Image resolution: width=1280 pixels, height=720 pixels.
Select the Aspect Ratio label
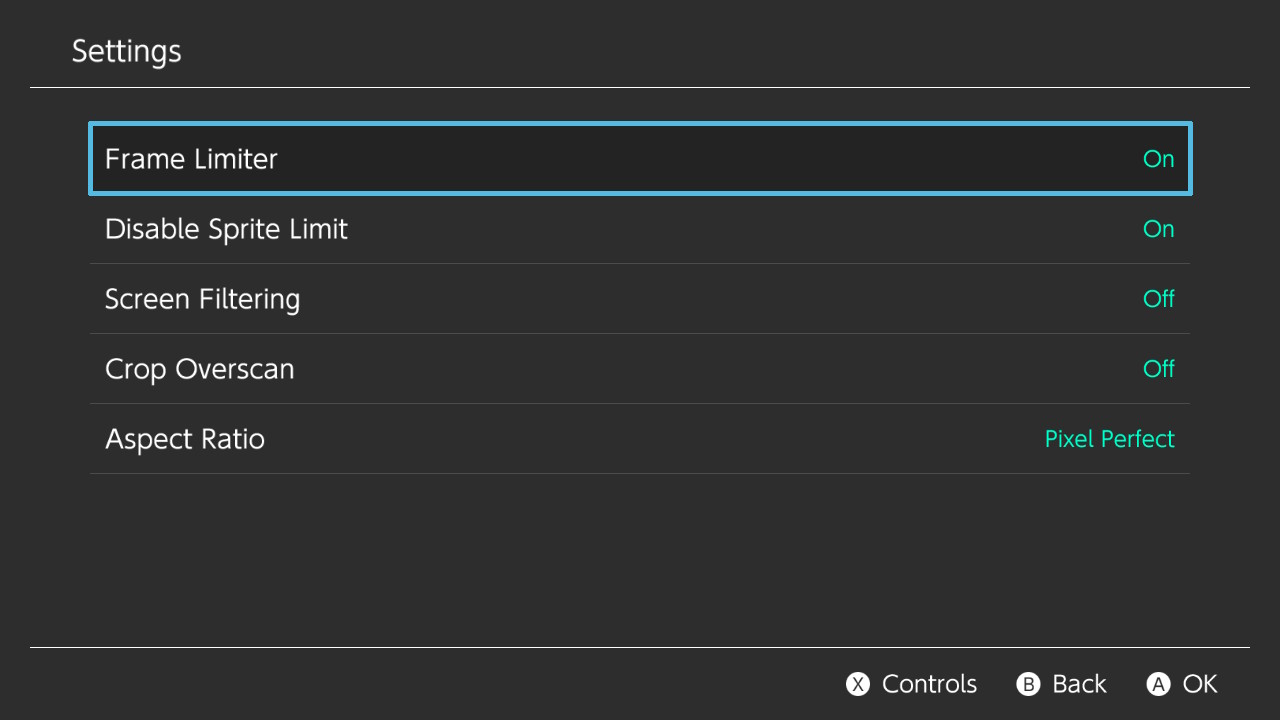[x=185, y=439]
